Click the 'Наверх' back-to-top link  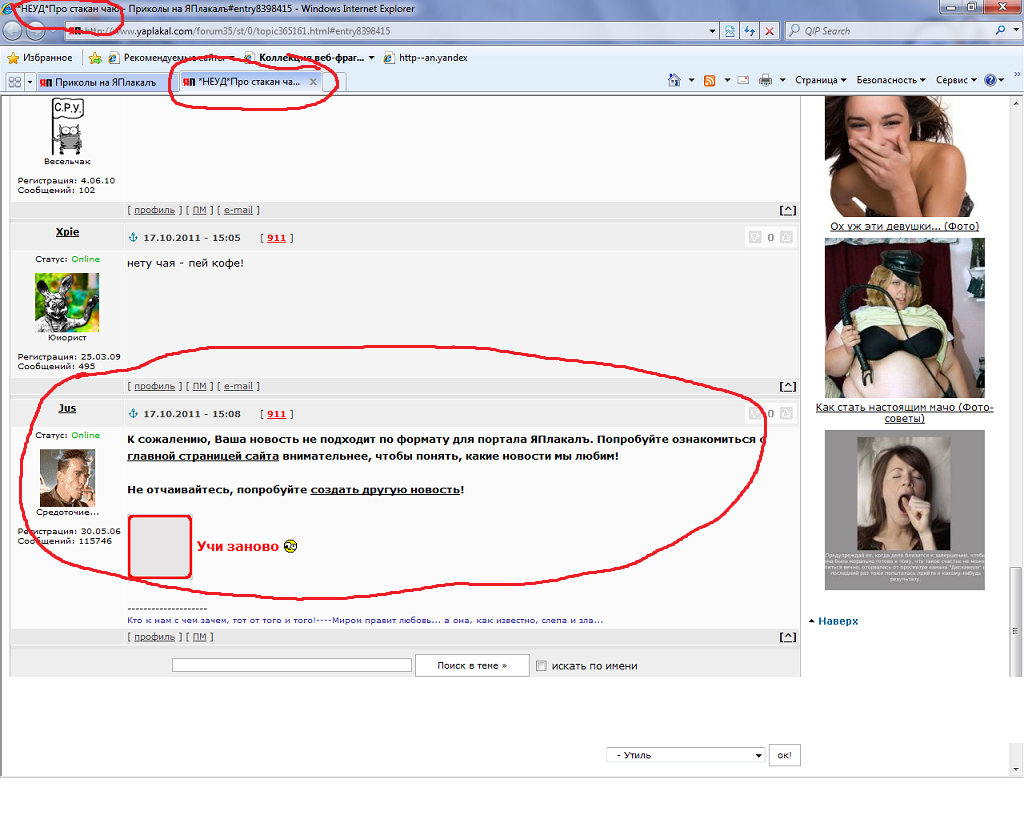point(837,621)
